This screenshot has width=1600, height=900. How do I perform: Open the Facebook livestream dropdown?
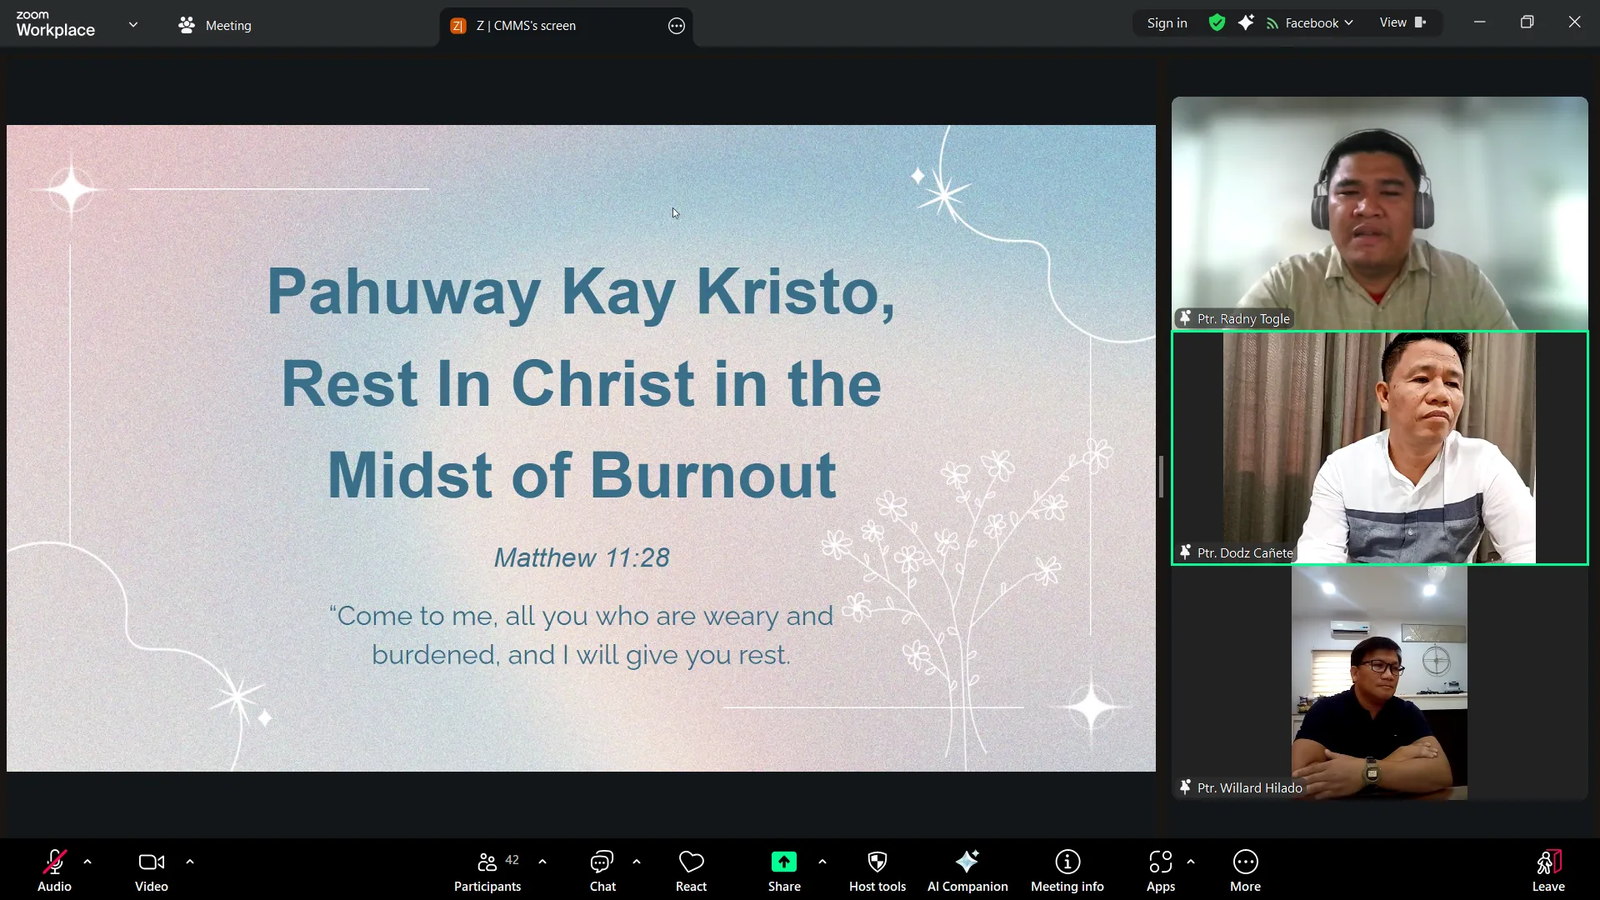[x=1310, y=23]
